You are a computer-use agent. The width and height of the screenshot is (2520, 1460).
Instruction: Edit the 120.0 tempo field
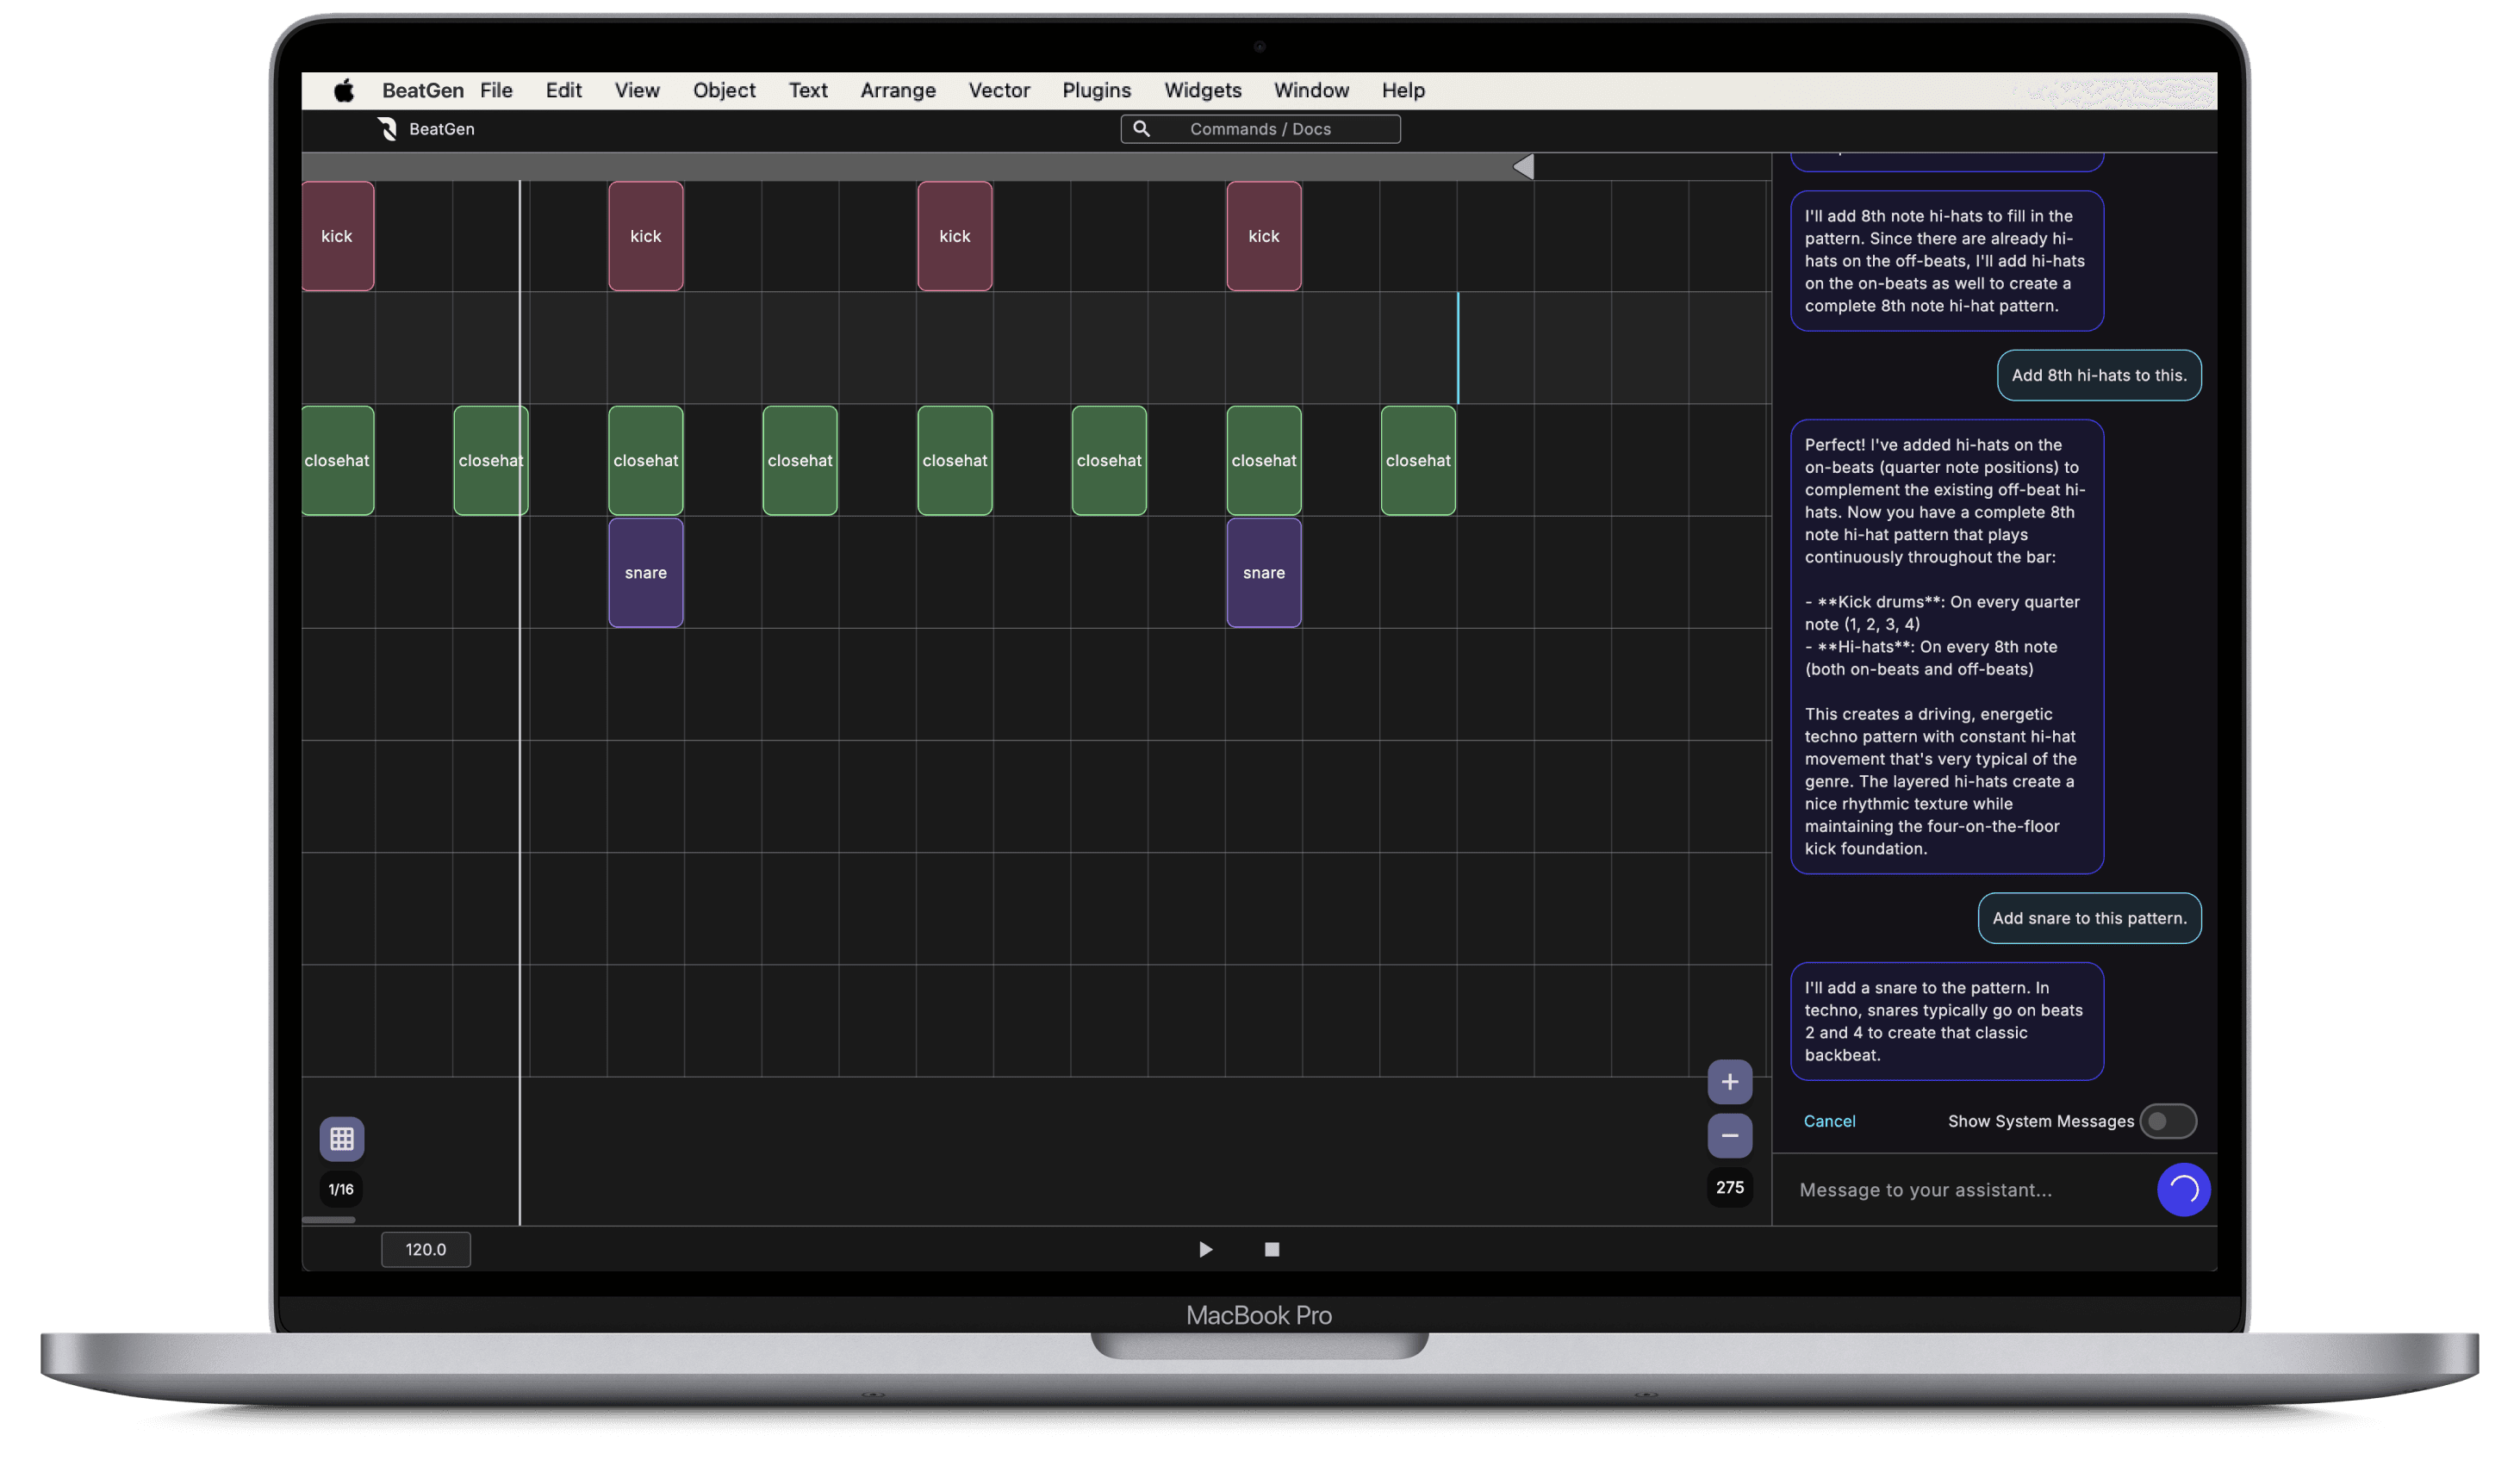click(426, 1249)
